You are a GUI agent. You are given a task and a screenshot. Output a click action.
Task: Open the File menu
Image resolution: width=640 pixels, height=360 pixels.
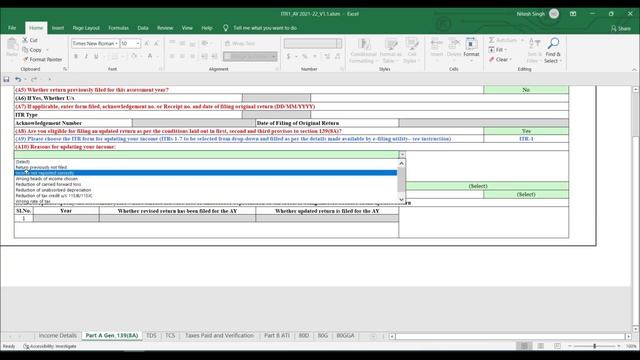(x=12, y=28)
